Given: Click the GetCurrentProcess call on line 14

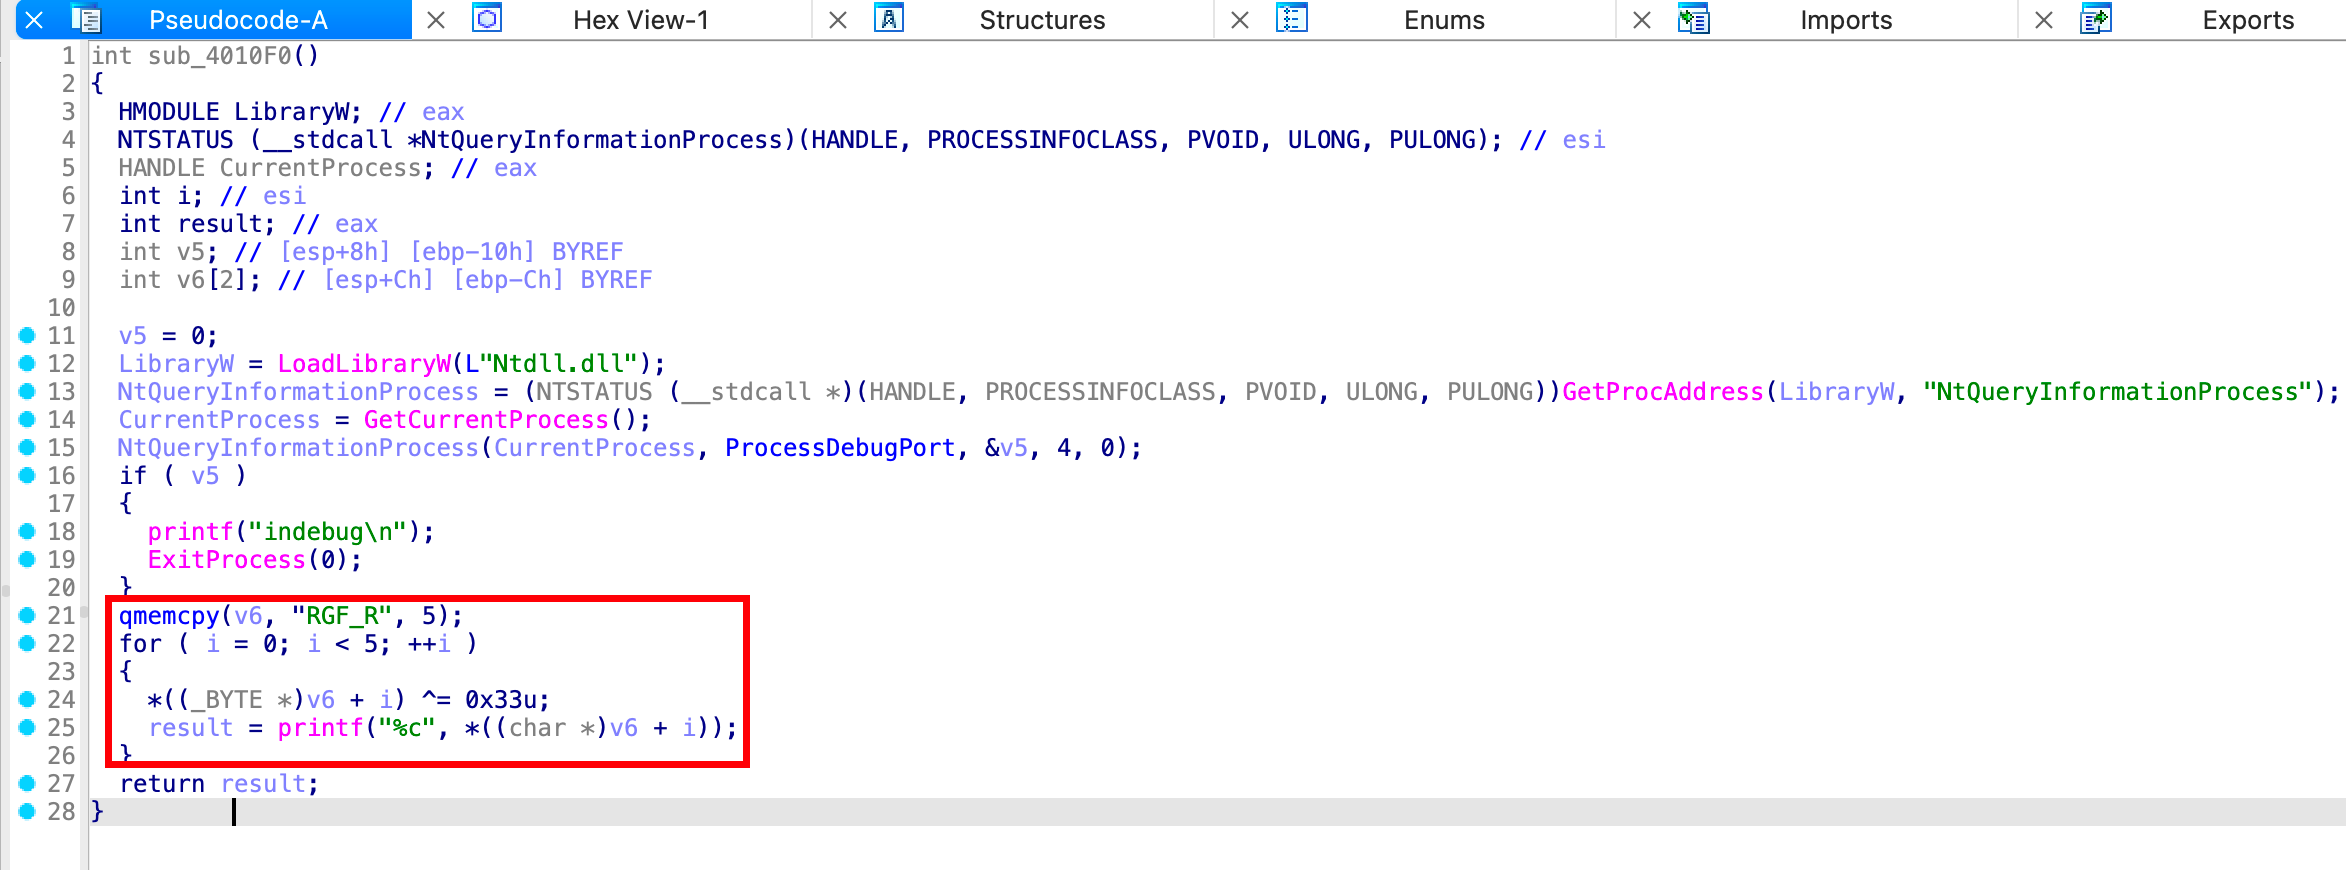Looking at the screenshot, I should click(x=486, y=420).
